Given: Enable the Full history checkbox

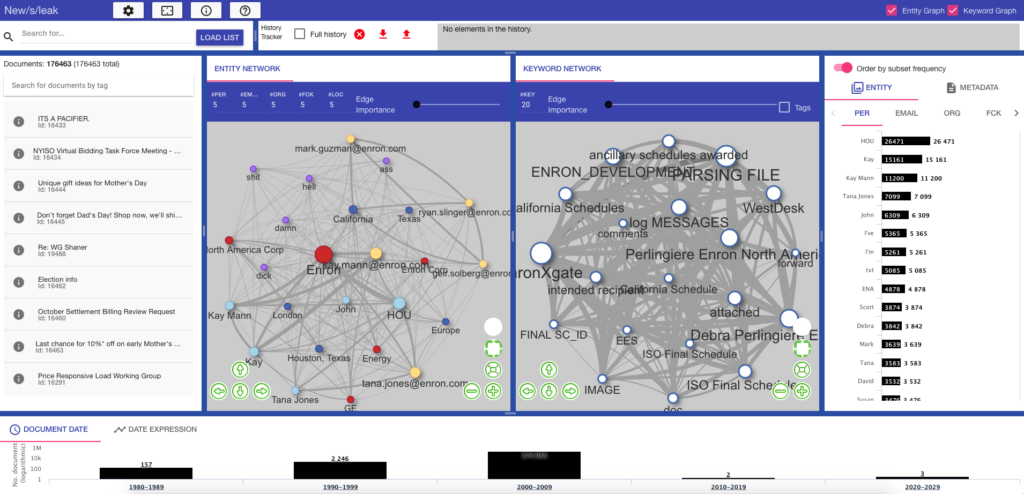Looking at the screenshot, I should pyautogui.click(x=300, y=34).
